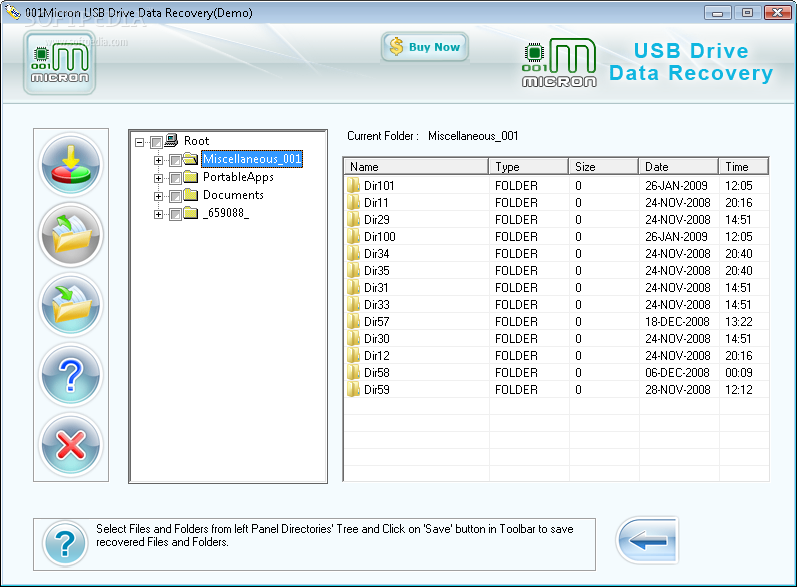
Task: Expand the PortableApps tree node
Action: (x=158, y=178)
